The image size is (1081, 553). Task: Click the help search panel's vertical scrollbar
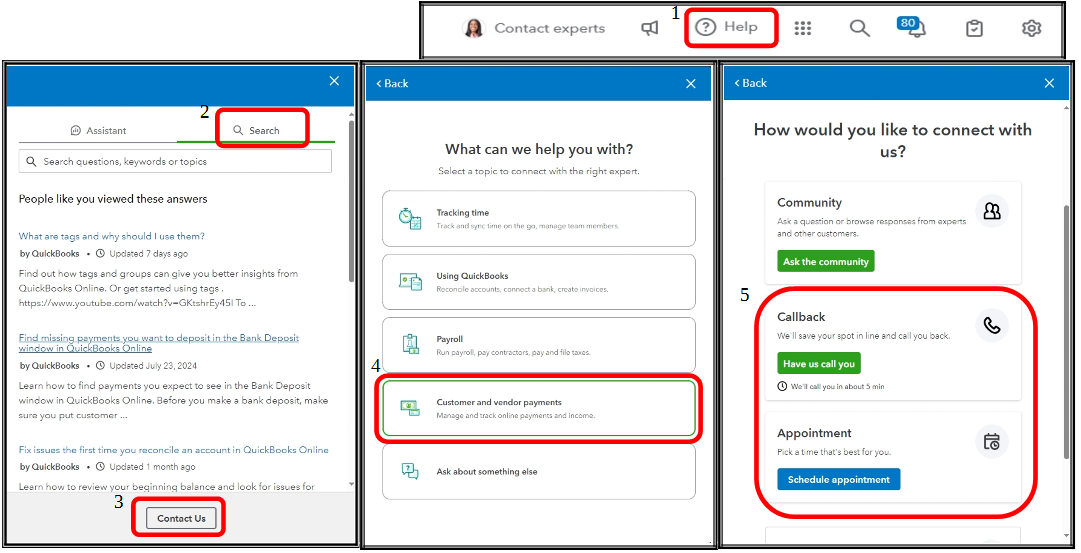tap(352, 200)
